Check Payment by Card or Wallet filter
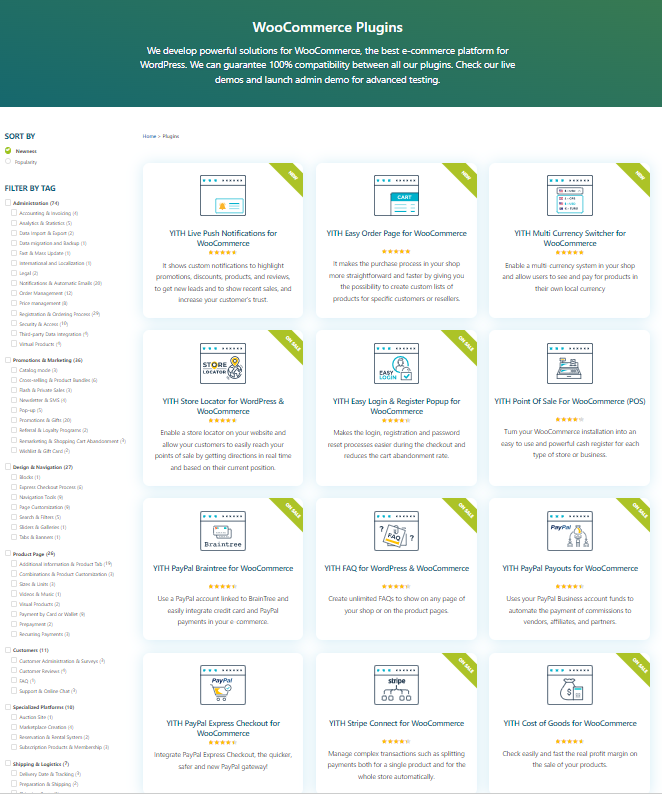 coord(14,614)
